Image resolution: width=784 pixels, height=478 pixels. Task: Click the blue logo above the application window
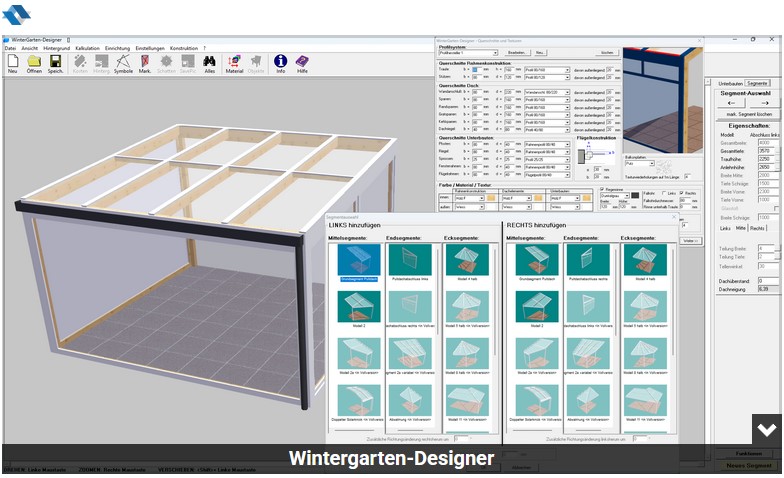tap(16, 15)
